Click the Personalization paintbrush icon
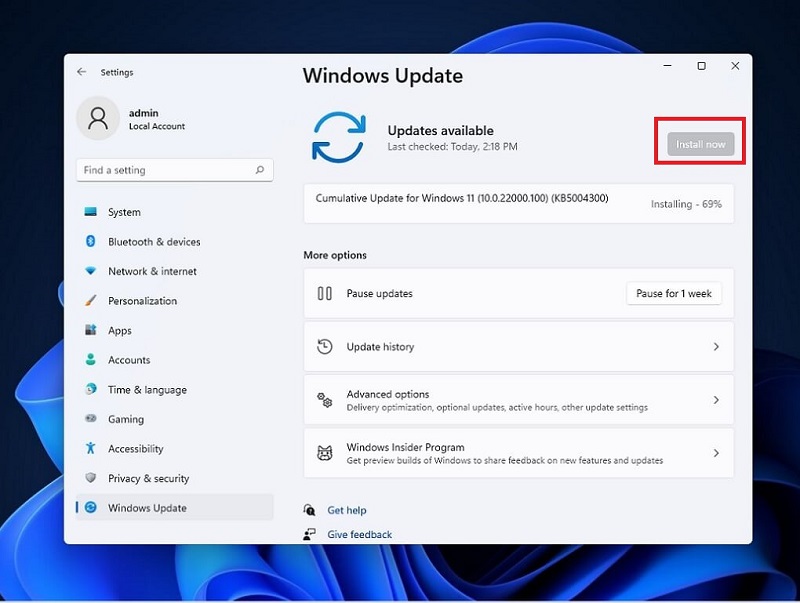The width and height of the screenshot is (800, 603). click(91, 300)
